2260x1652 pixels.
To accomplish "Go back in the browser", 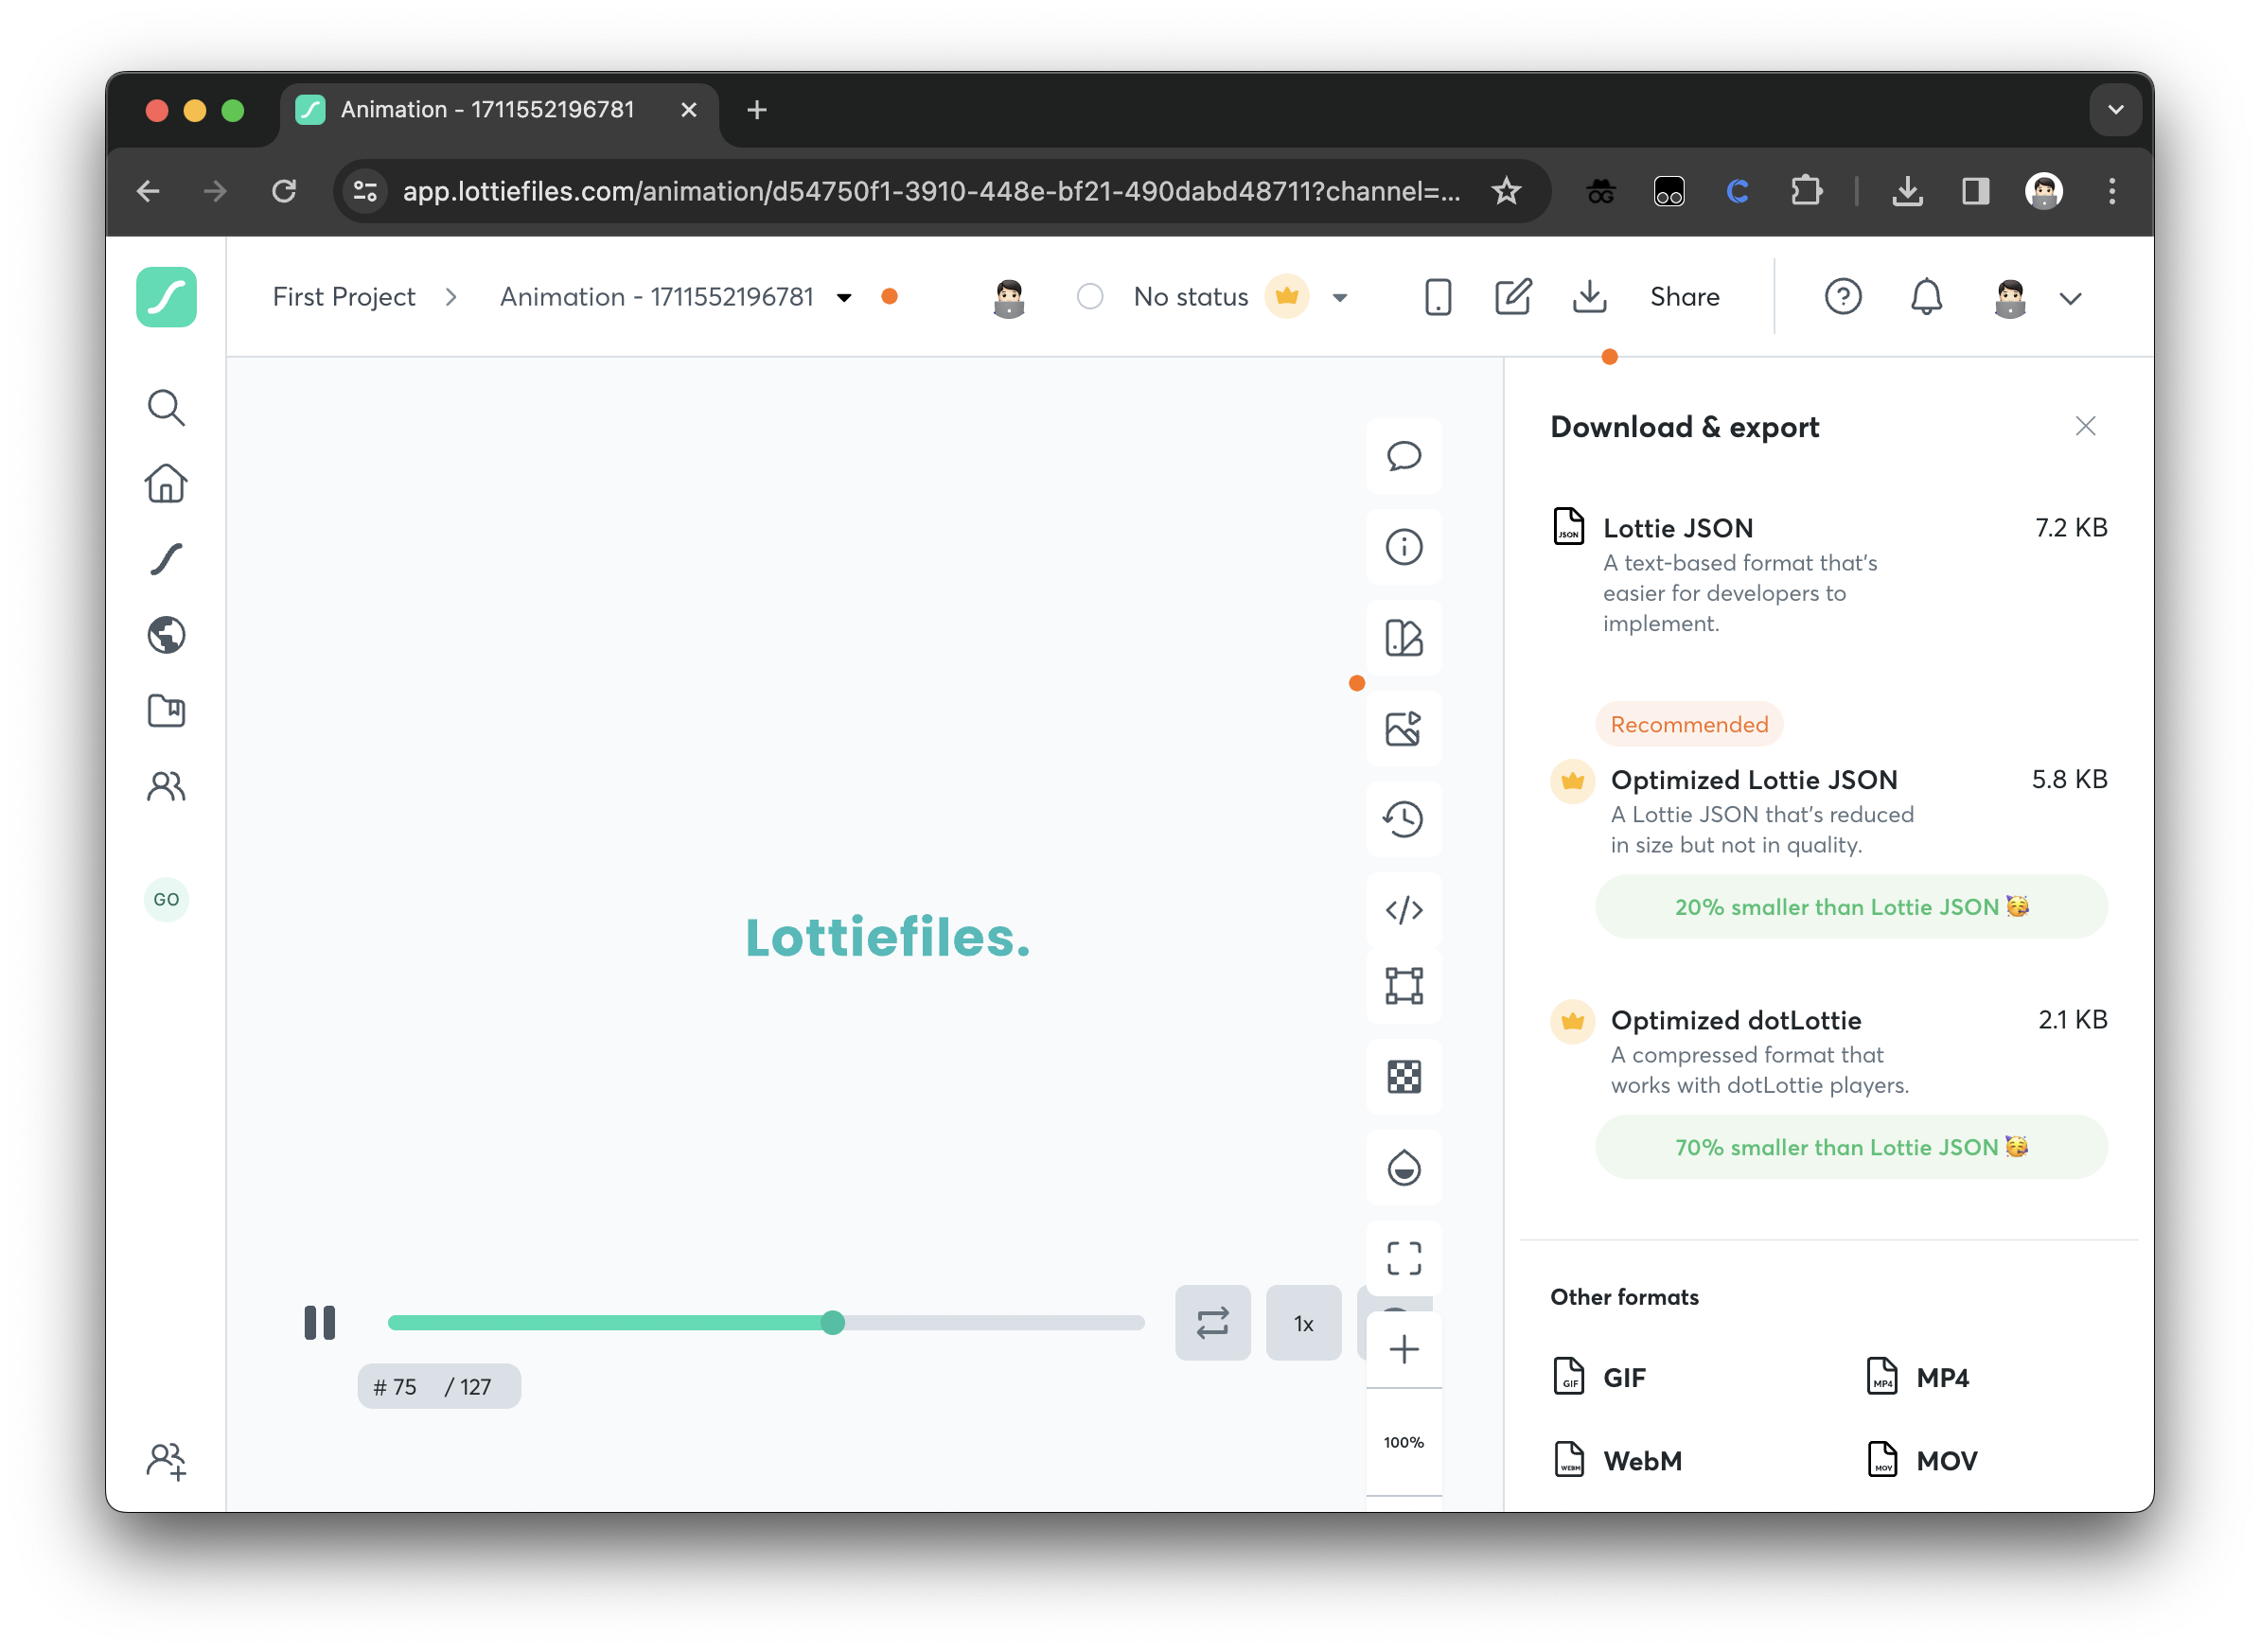I will 148,191.
